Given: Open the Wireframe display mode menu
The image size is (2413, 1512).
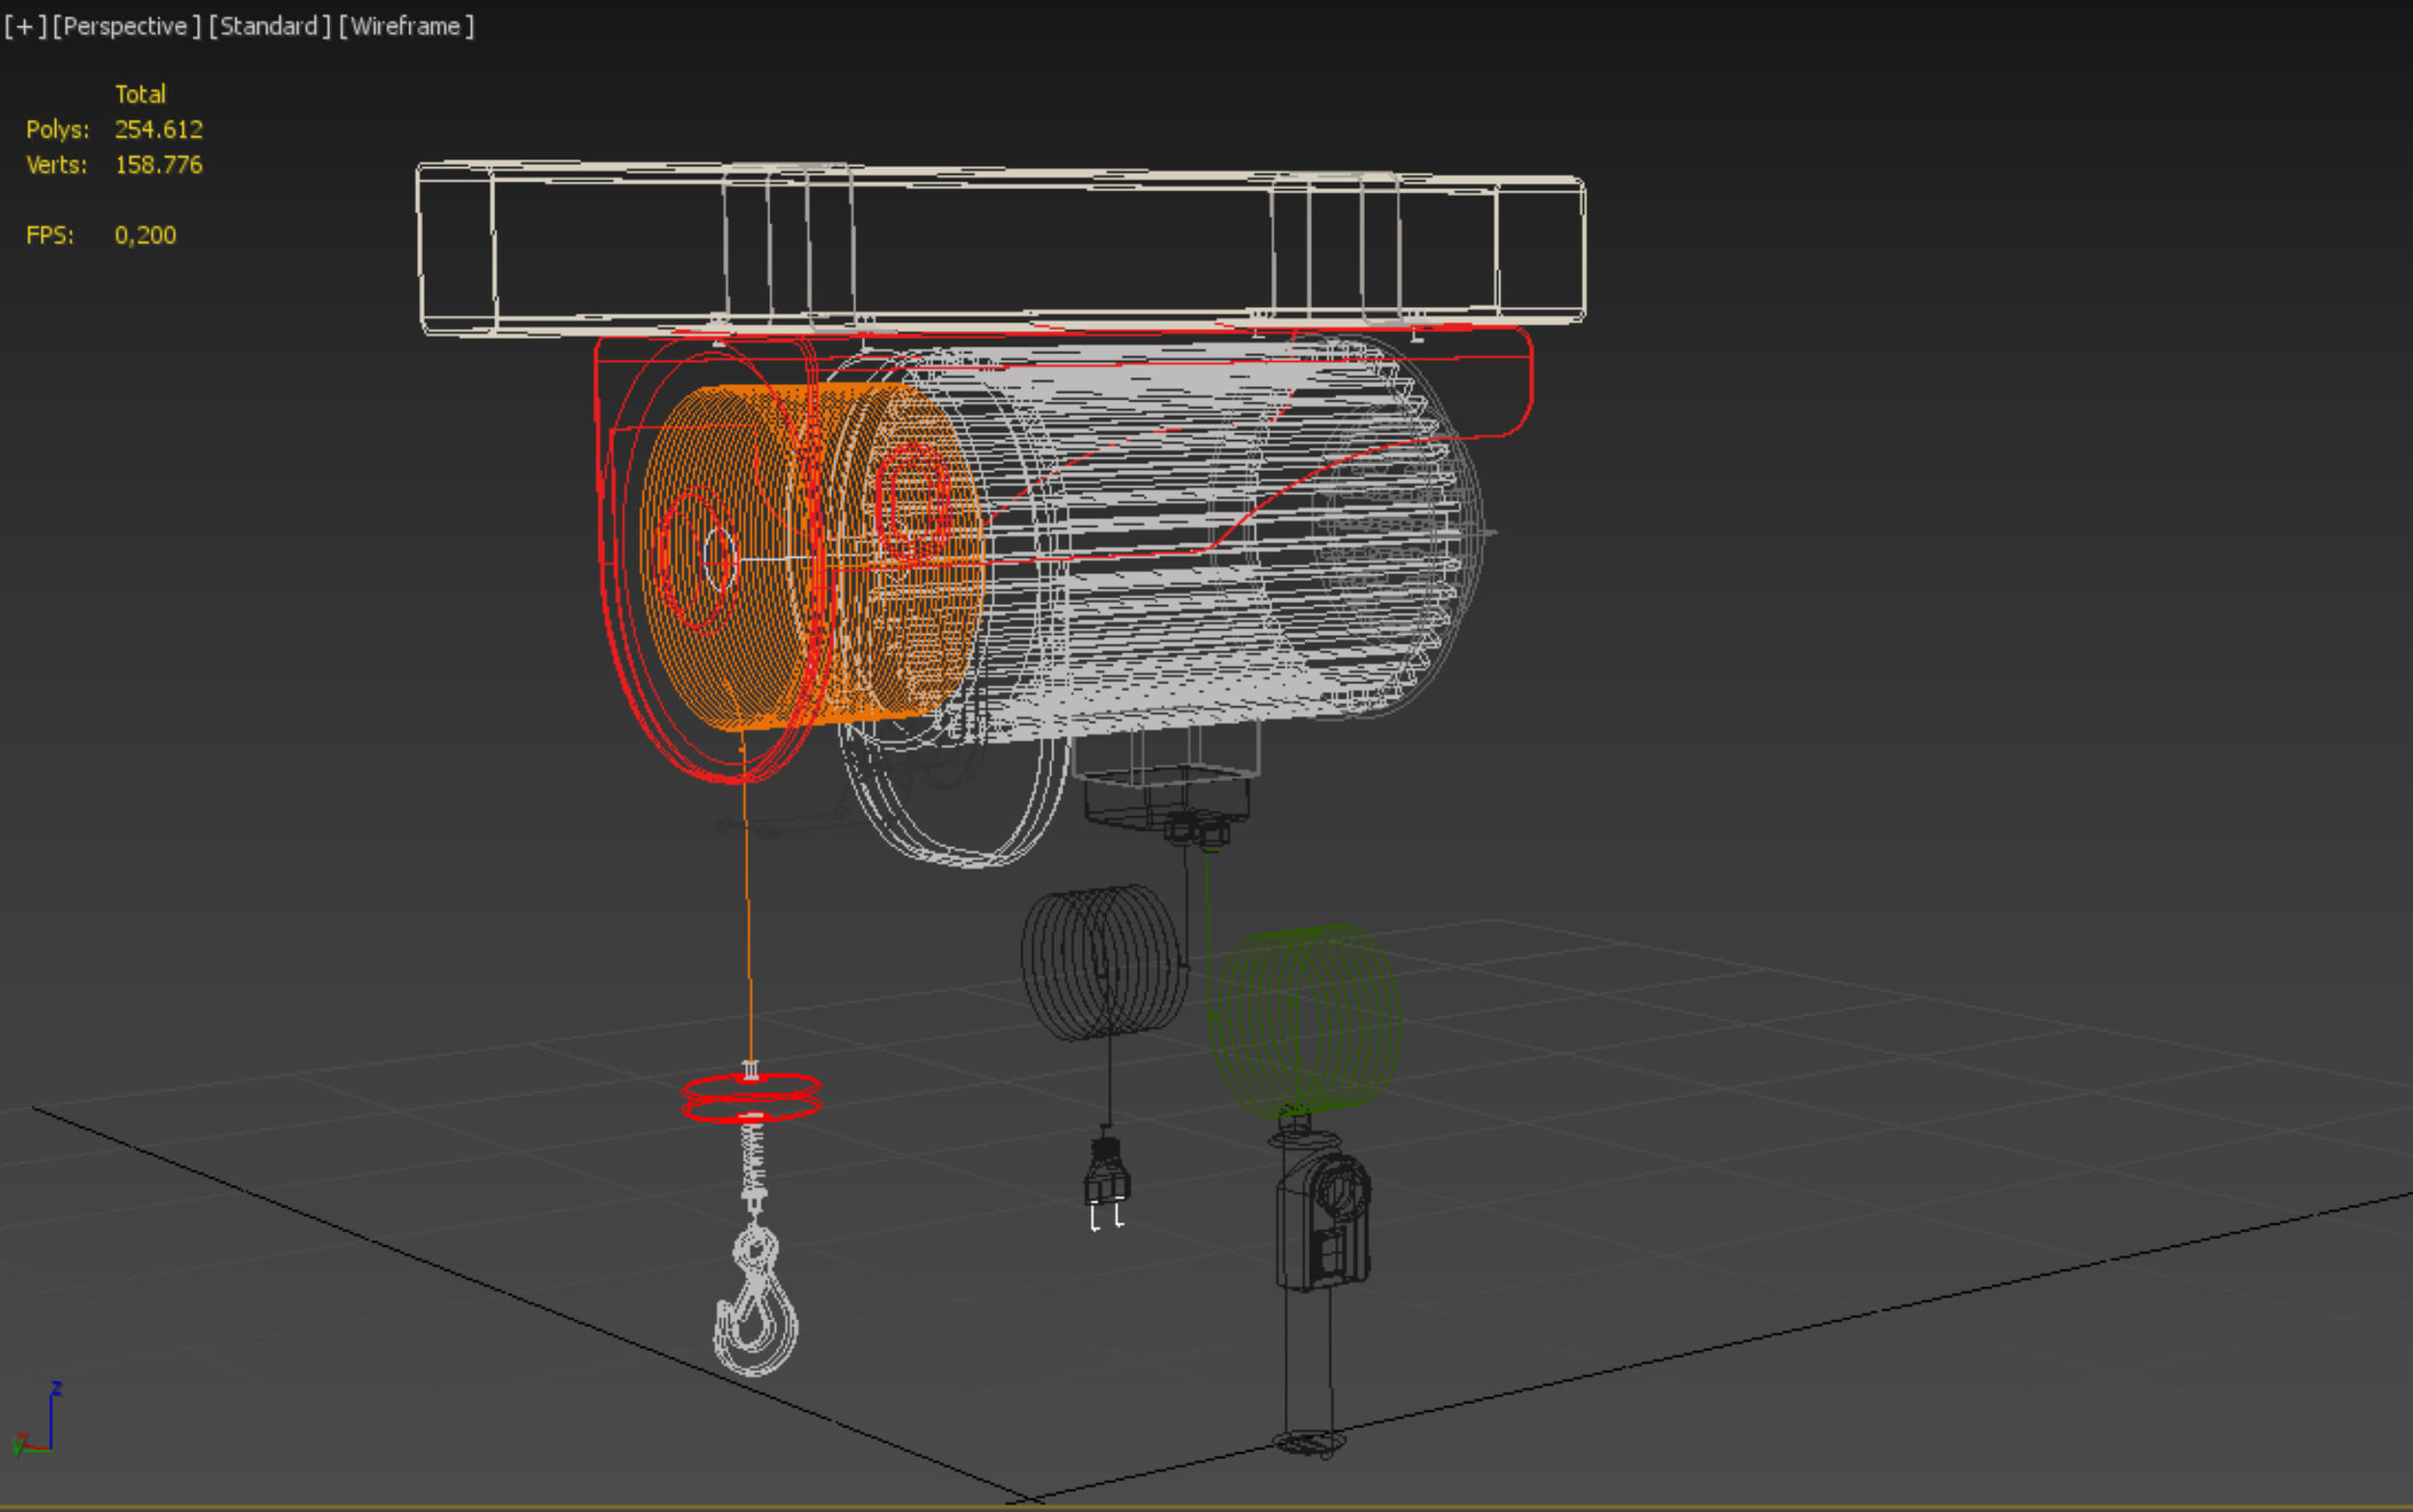Looking at the screenshot, I should click(406, 26).
